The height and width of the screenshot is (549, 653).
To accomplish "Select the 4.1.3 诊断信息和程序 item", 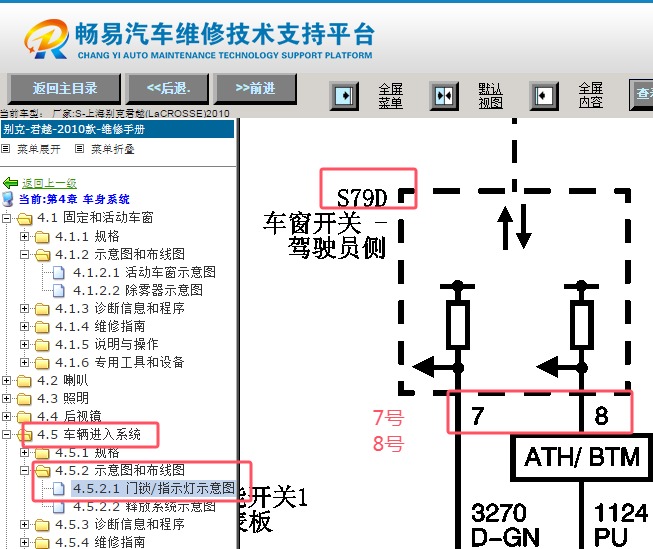I will (120, 308).
